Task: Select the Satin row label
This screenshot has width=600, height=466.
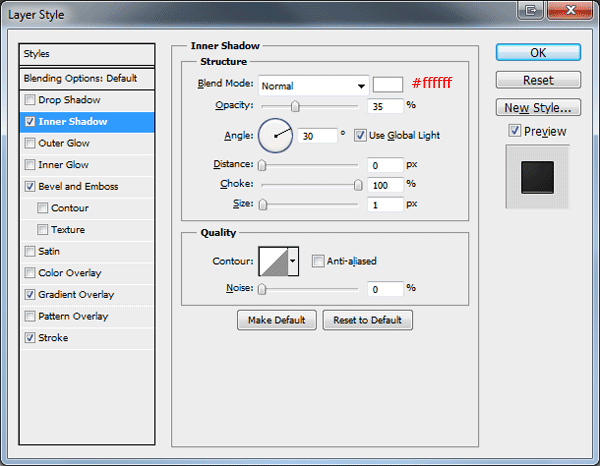Action: click(x=49, y=251)
